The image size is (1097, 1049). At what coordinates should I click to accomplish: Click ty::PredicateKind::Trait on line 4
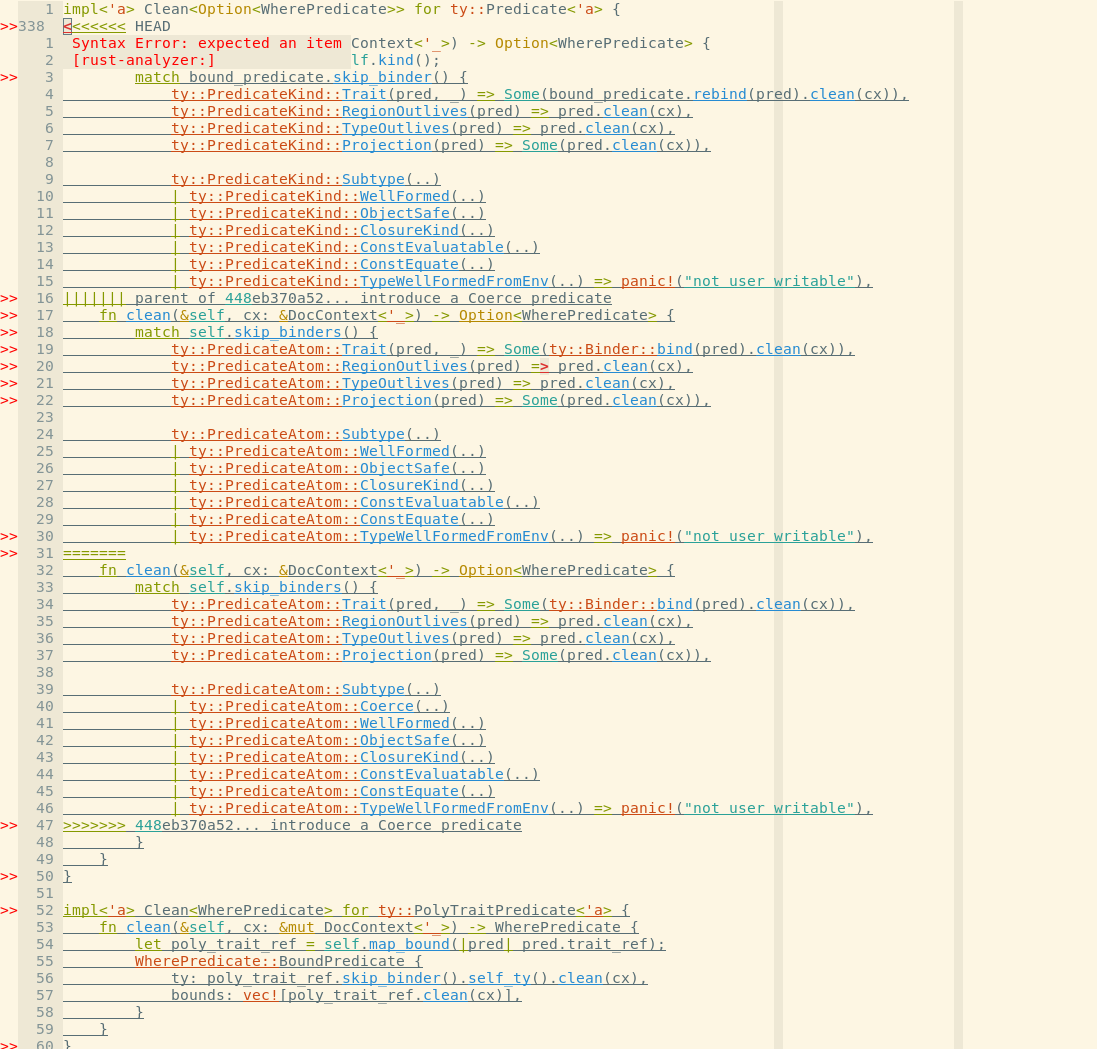coord(276,94)
